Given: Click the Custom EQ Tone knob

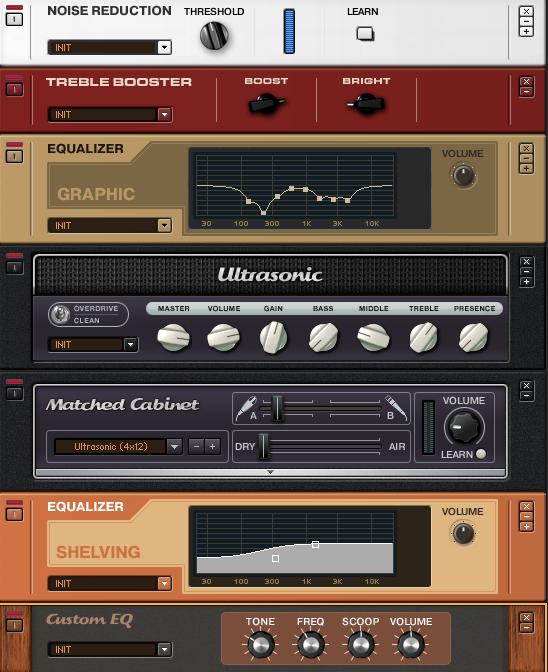Looking at the screenshot, I should 261,645.
